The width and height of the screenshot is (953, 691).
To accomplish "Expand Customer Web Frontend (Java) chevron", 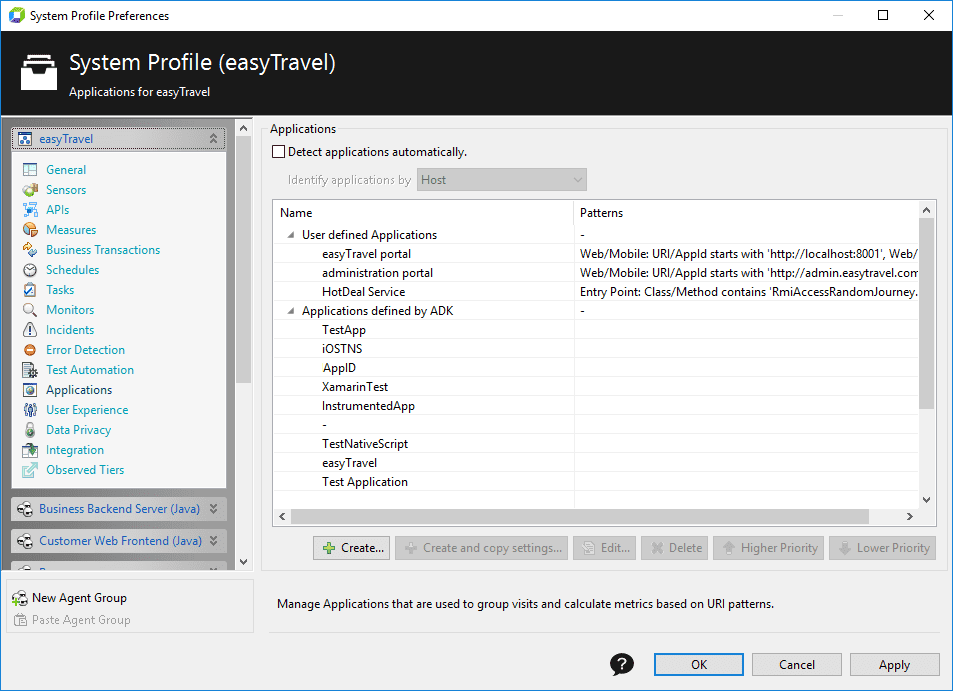I will click(213, 541).
